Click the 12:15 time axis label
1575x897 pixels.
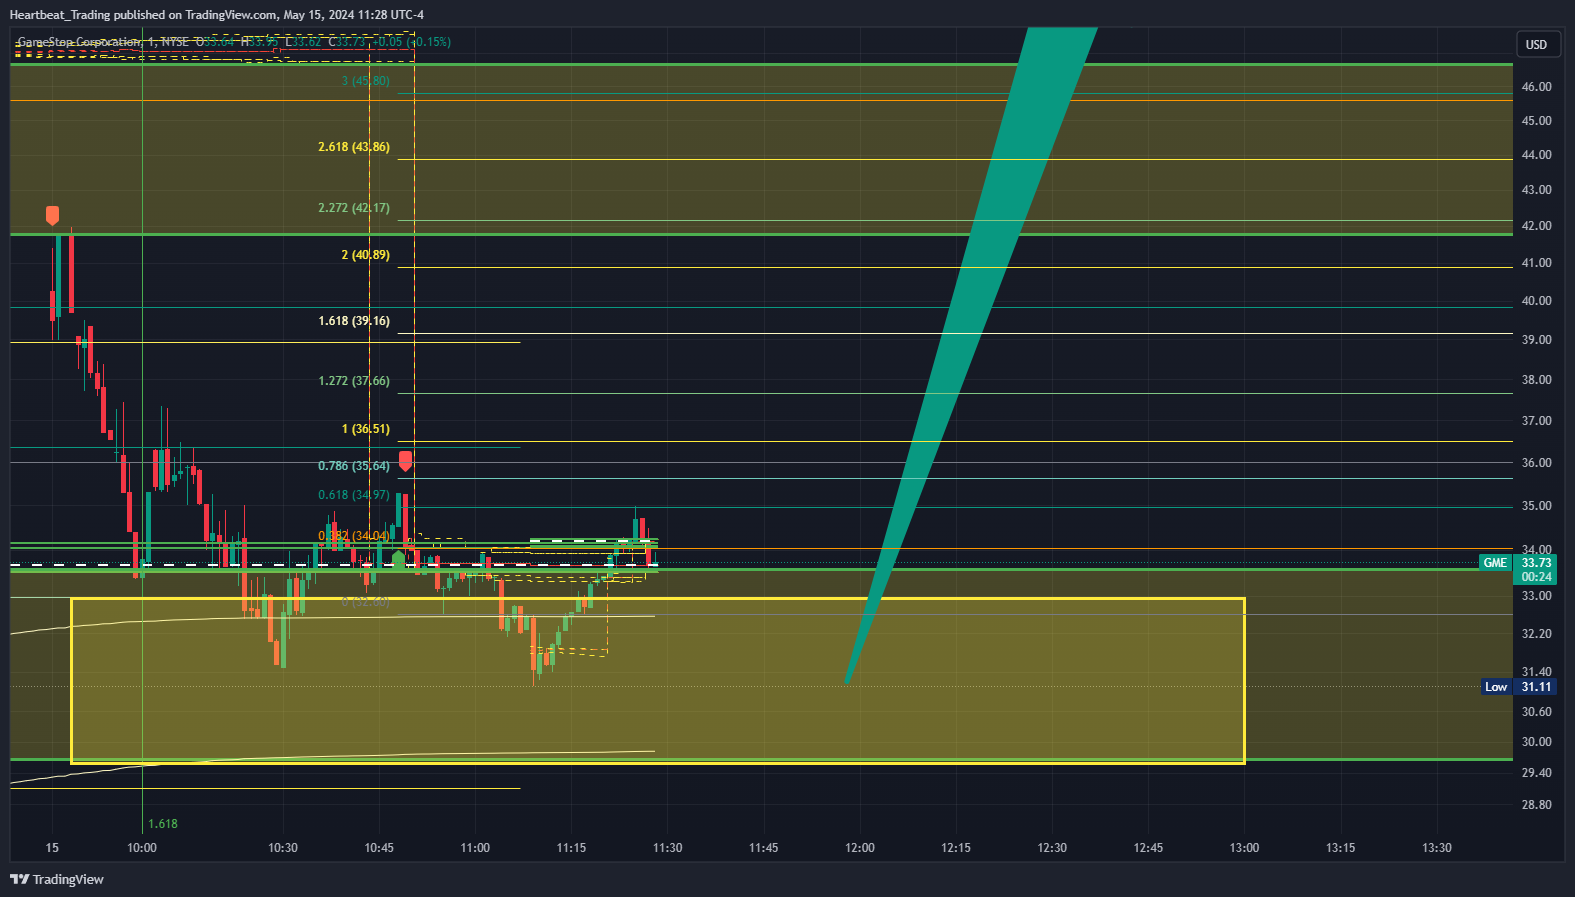pos(956,848)
